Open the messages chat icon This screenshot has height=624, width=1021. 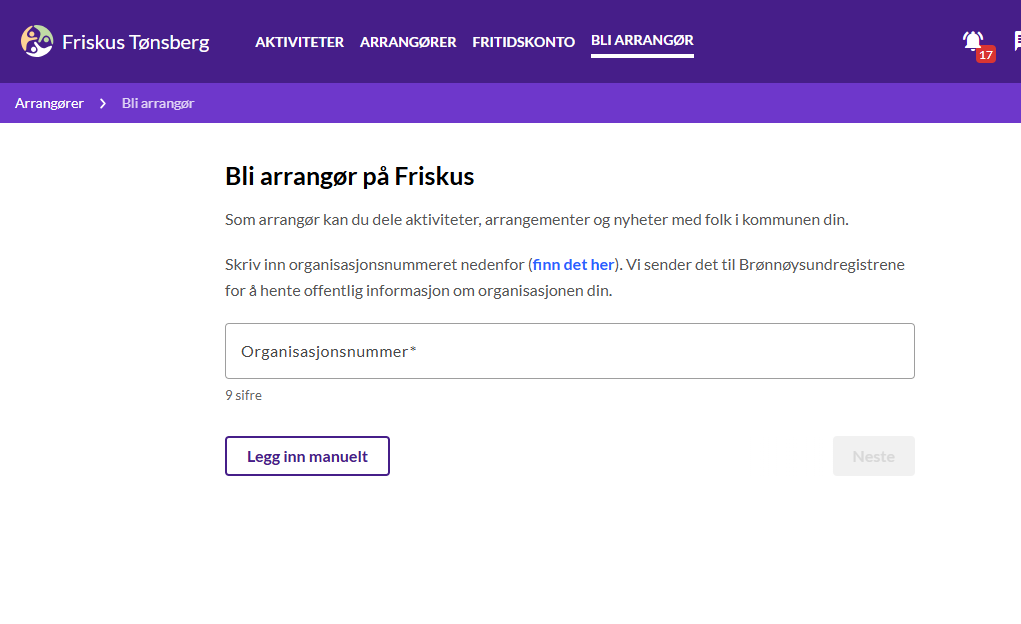(1017, 42)
